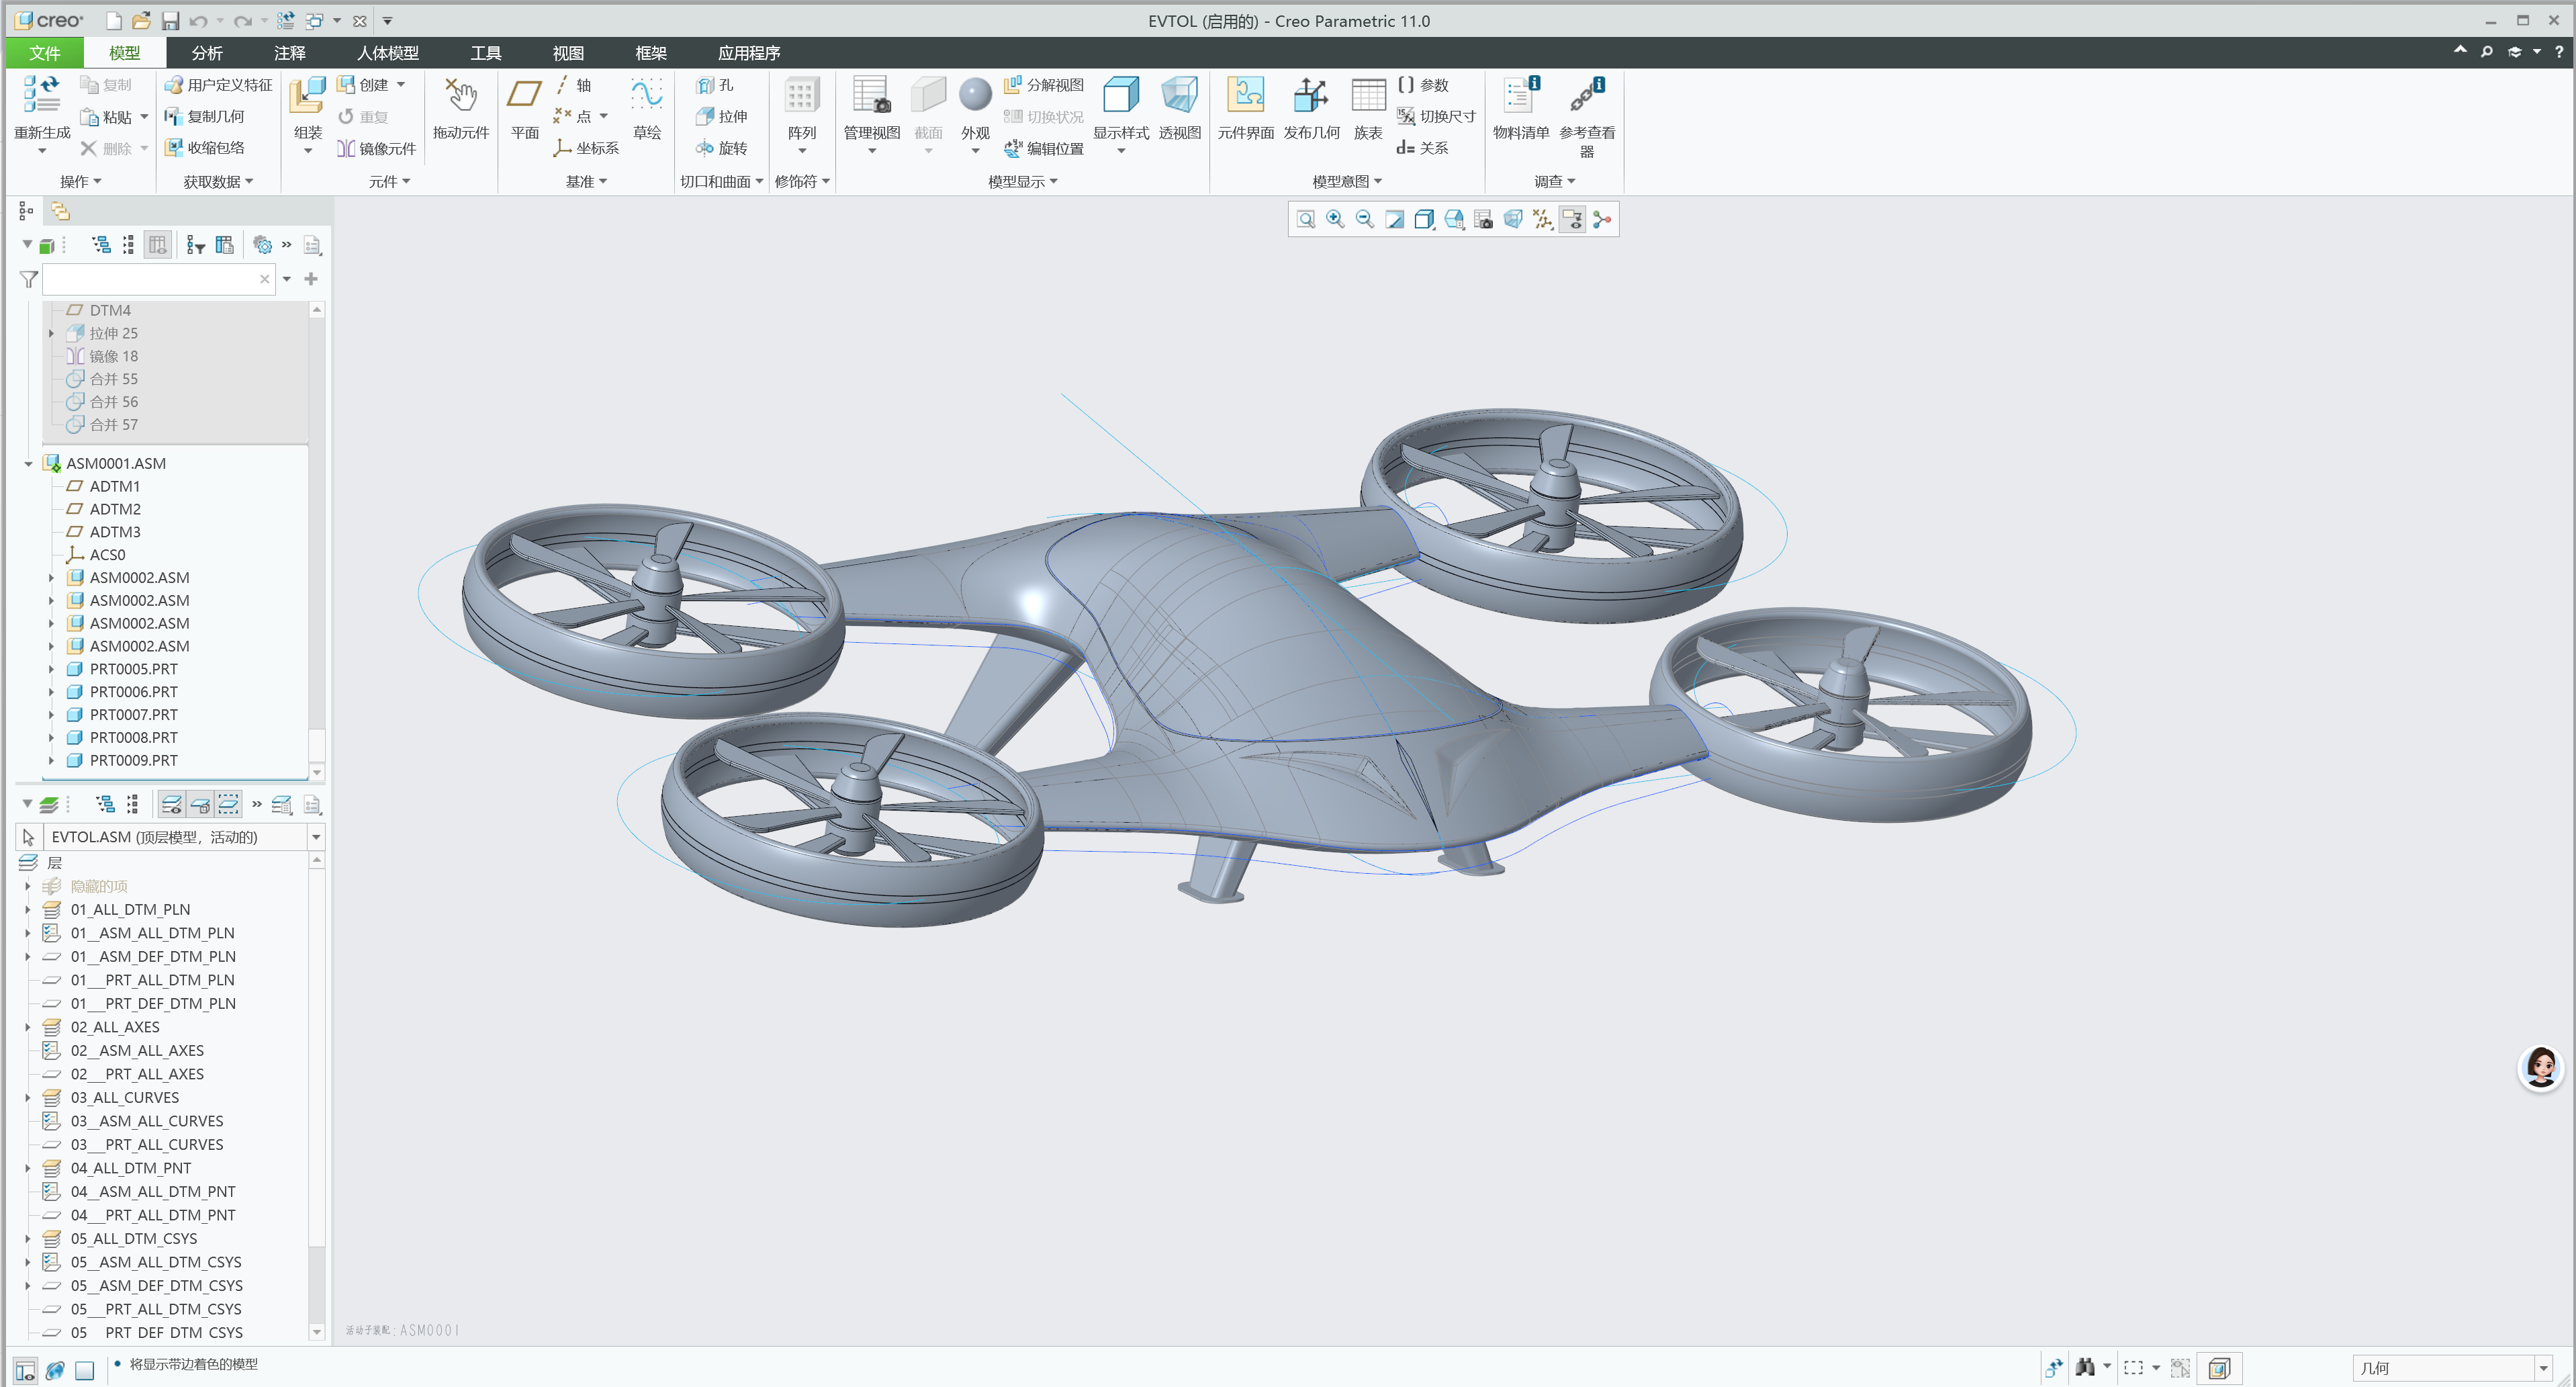Viewport: 2576px width, 1387px height.
Task: Click the Zoom Out magnifier icon
Action: 1365,219
